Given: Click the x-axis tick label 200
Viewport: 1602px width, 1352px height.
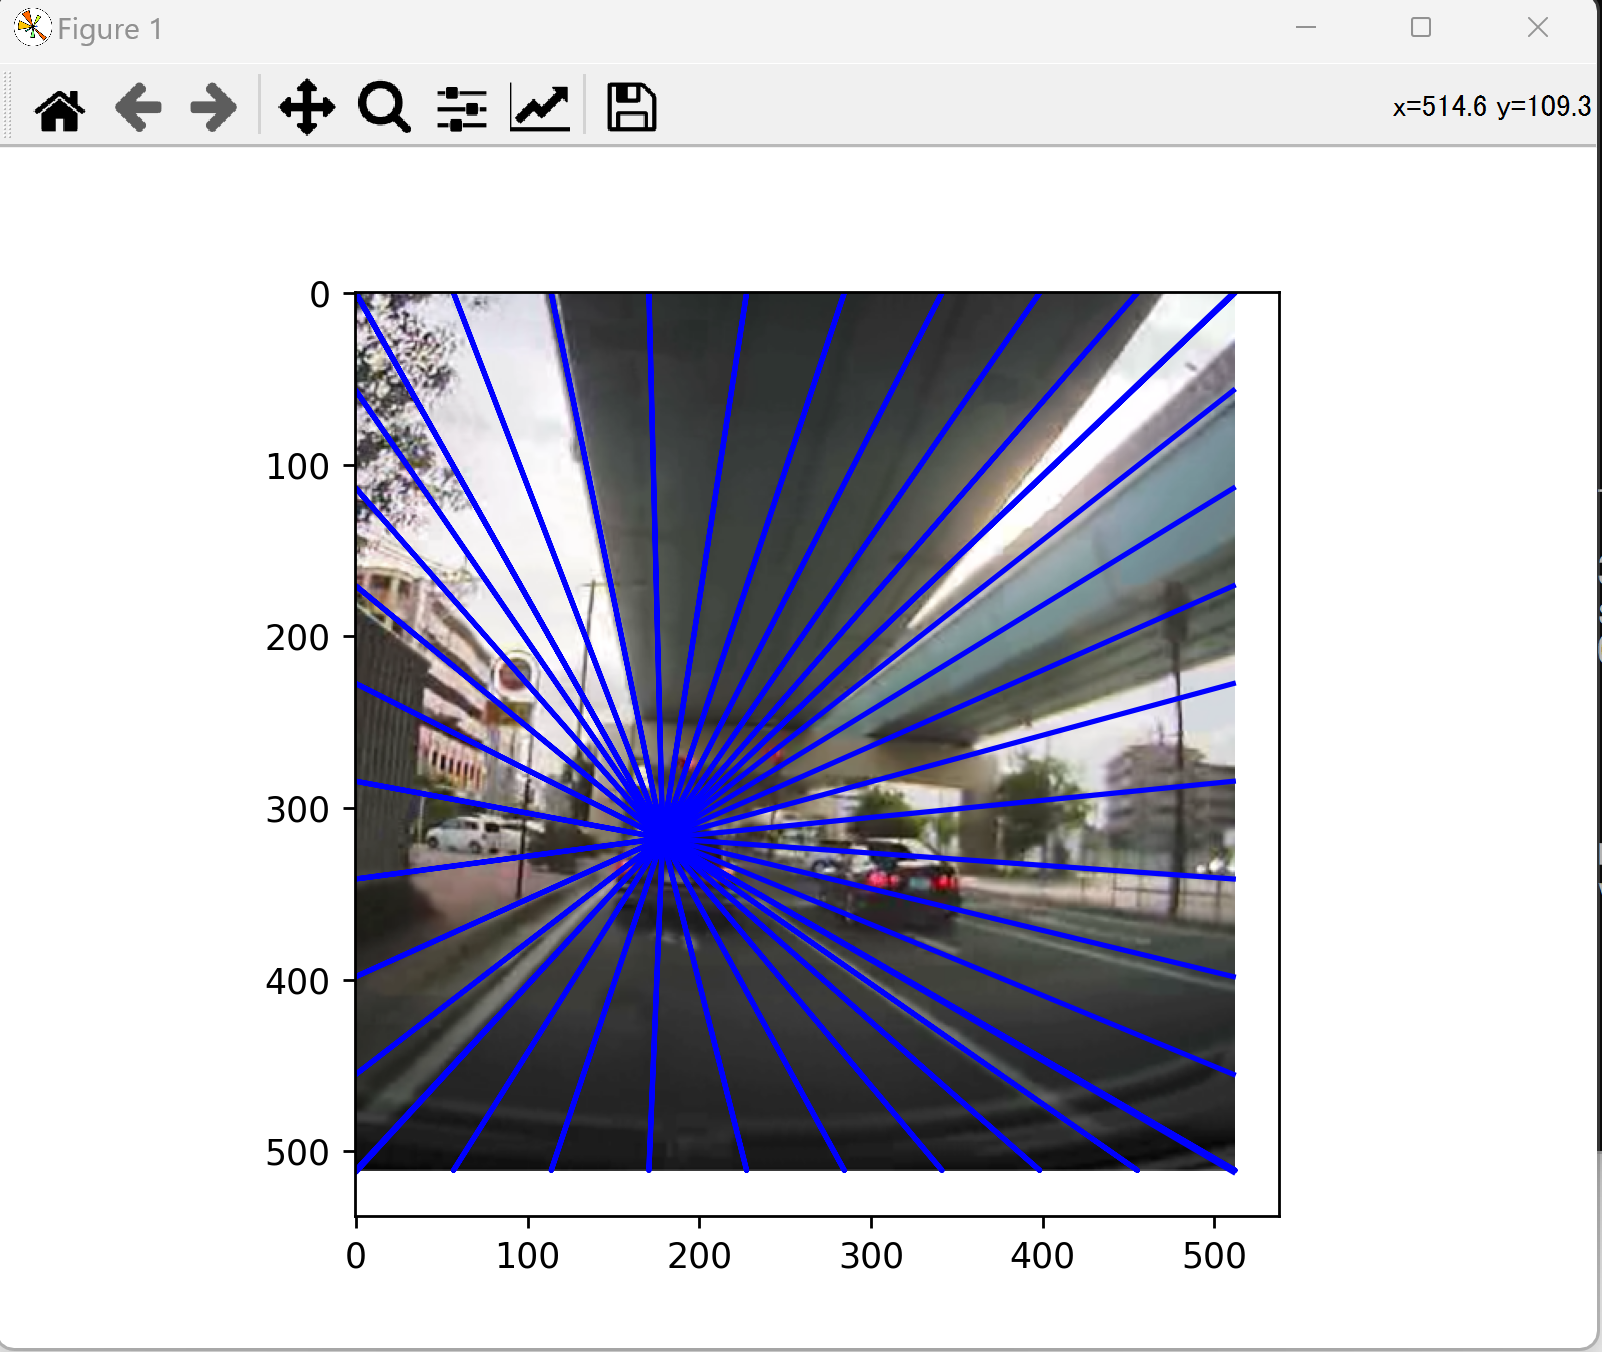Looking at the screenshot, I should coord(699,1256).
